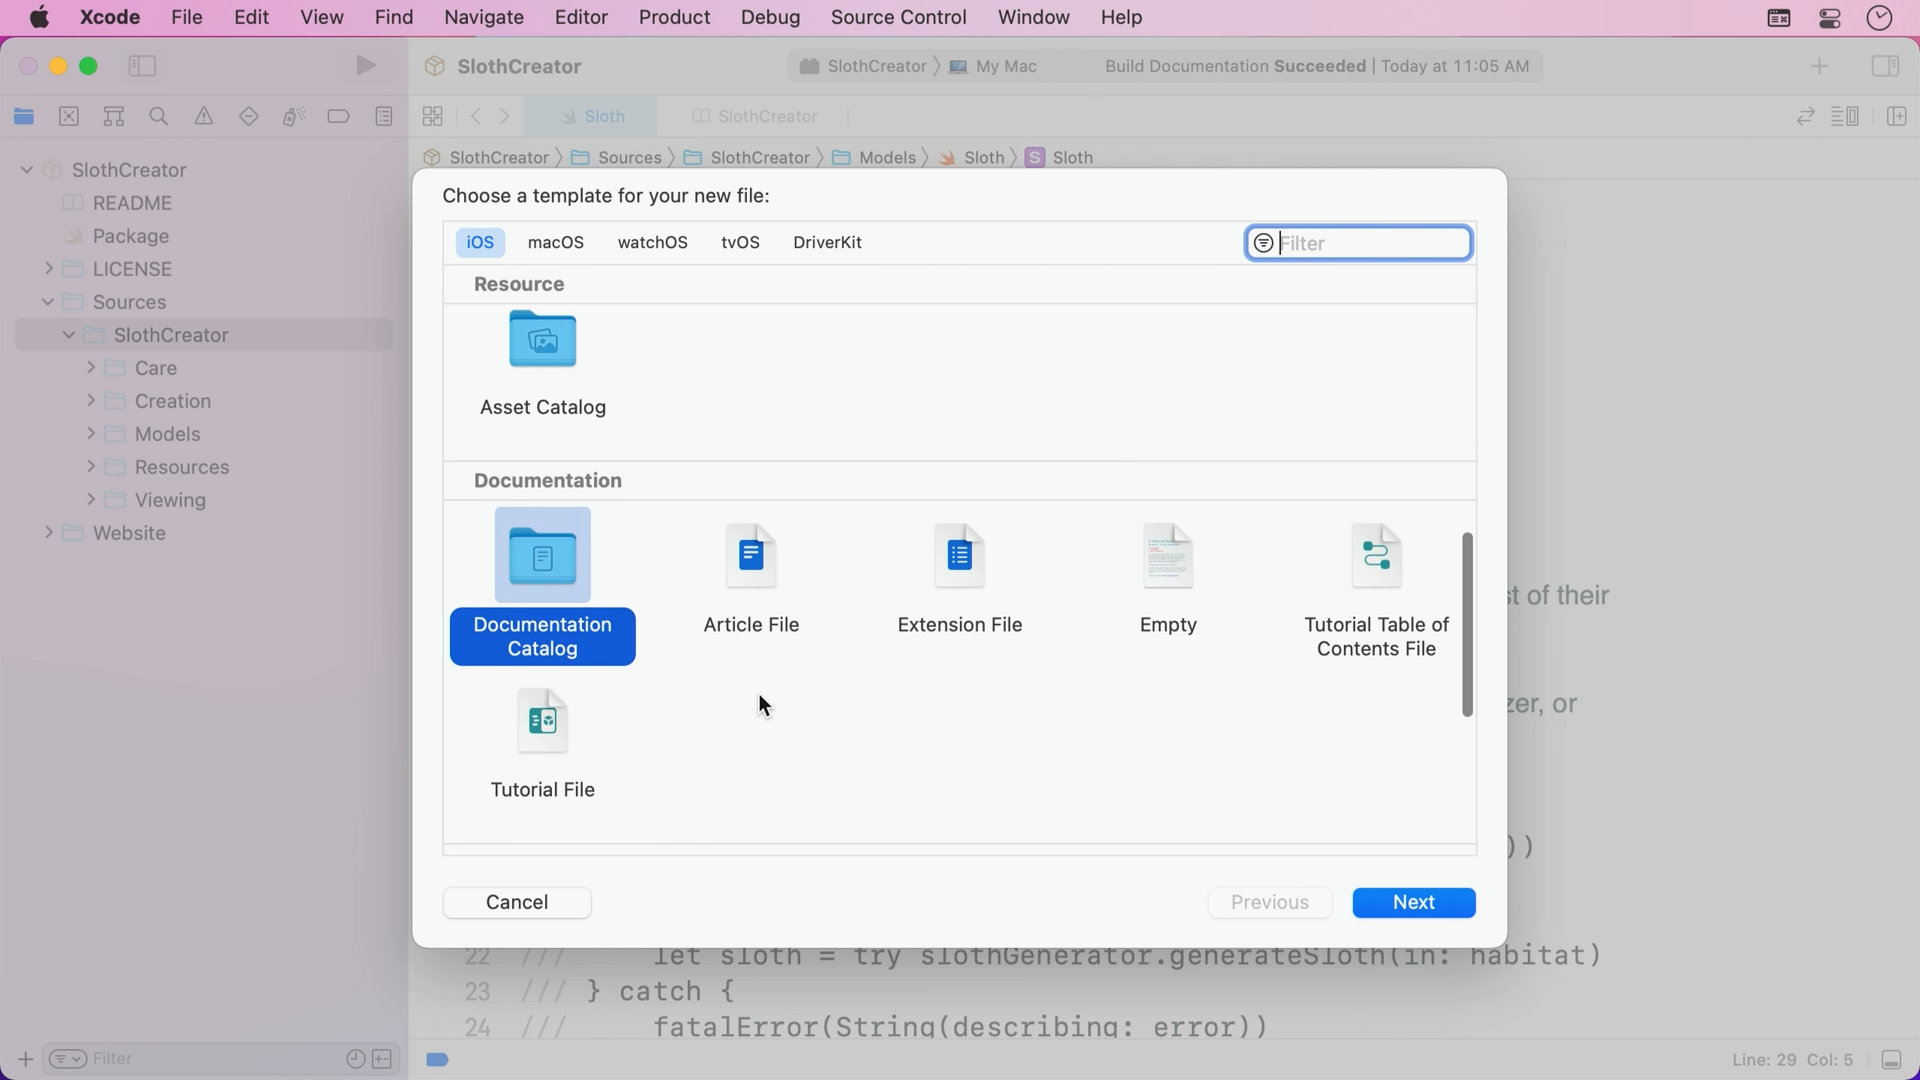The height and width of the screenshot is (1080, 1920).
Task: Open the Test navigator diamond icon
Action: tap(249, 117)
